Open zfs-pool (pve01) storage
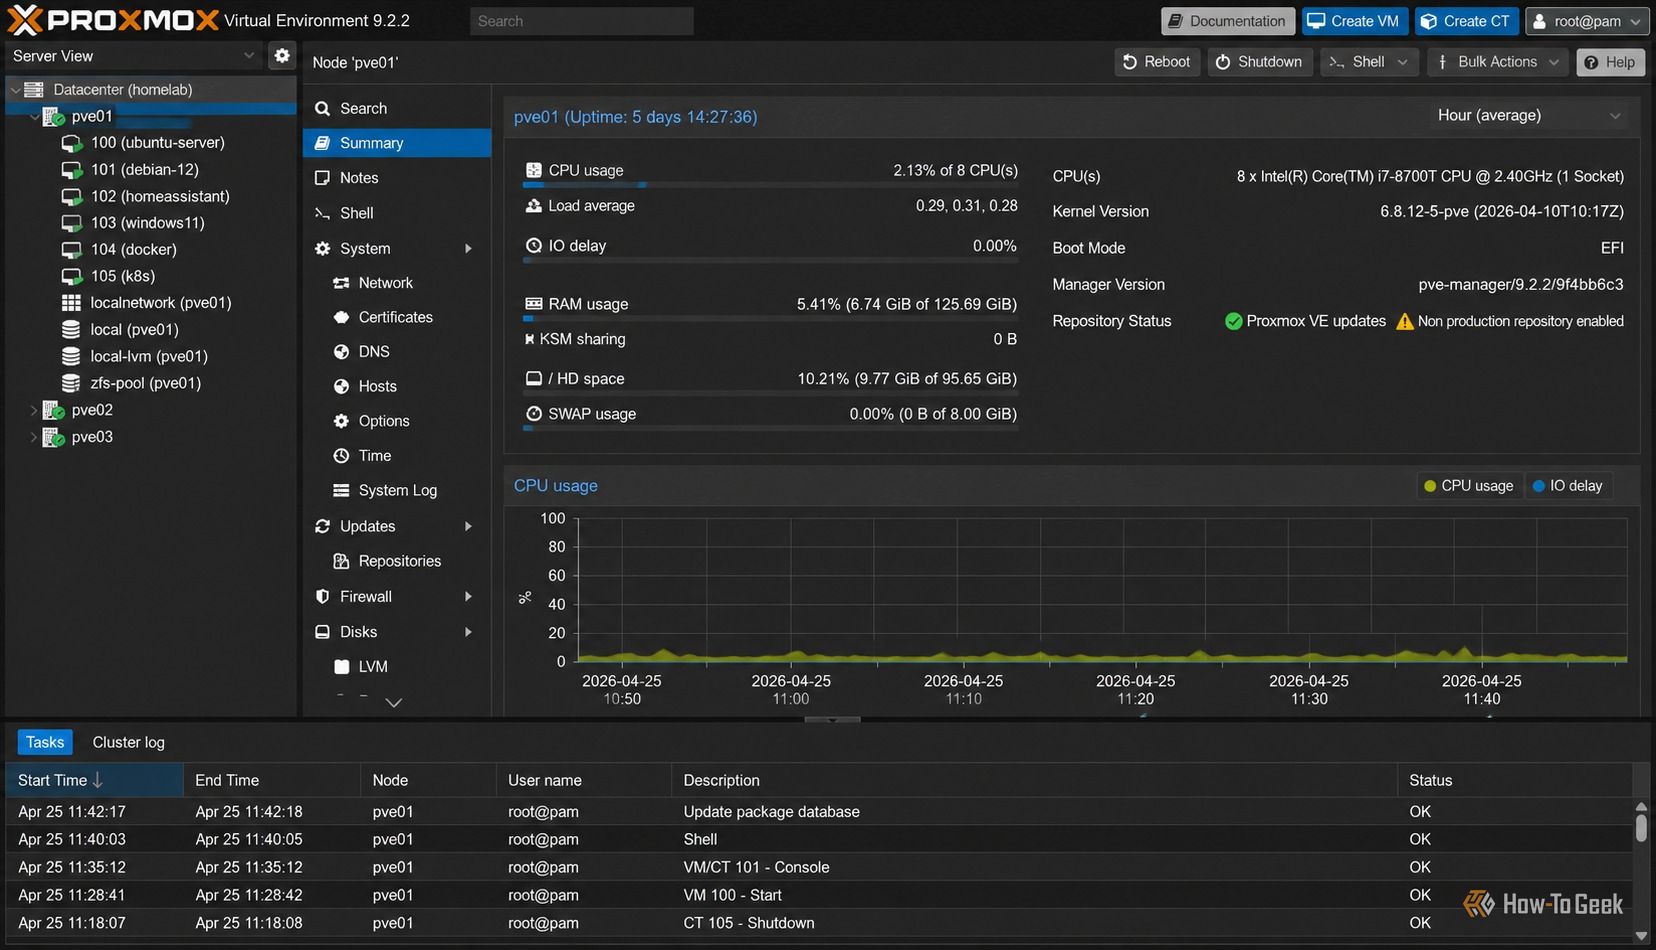1656x950 pixels. 145,383
